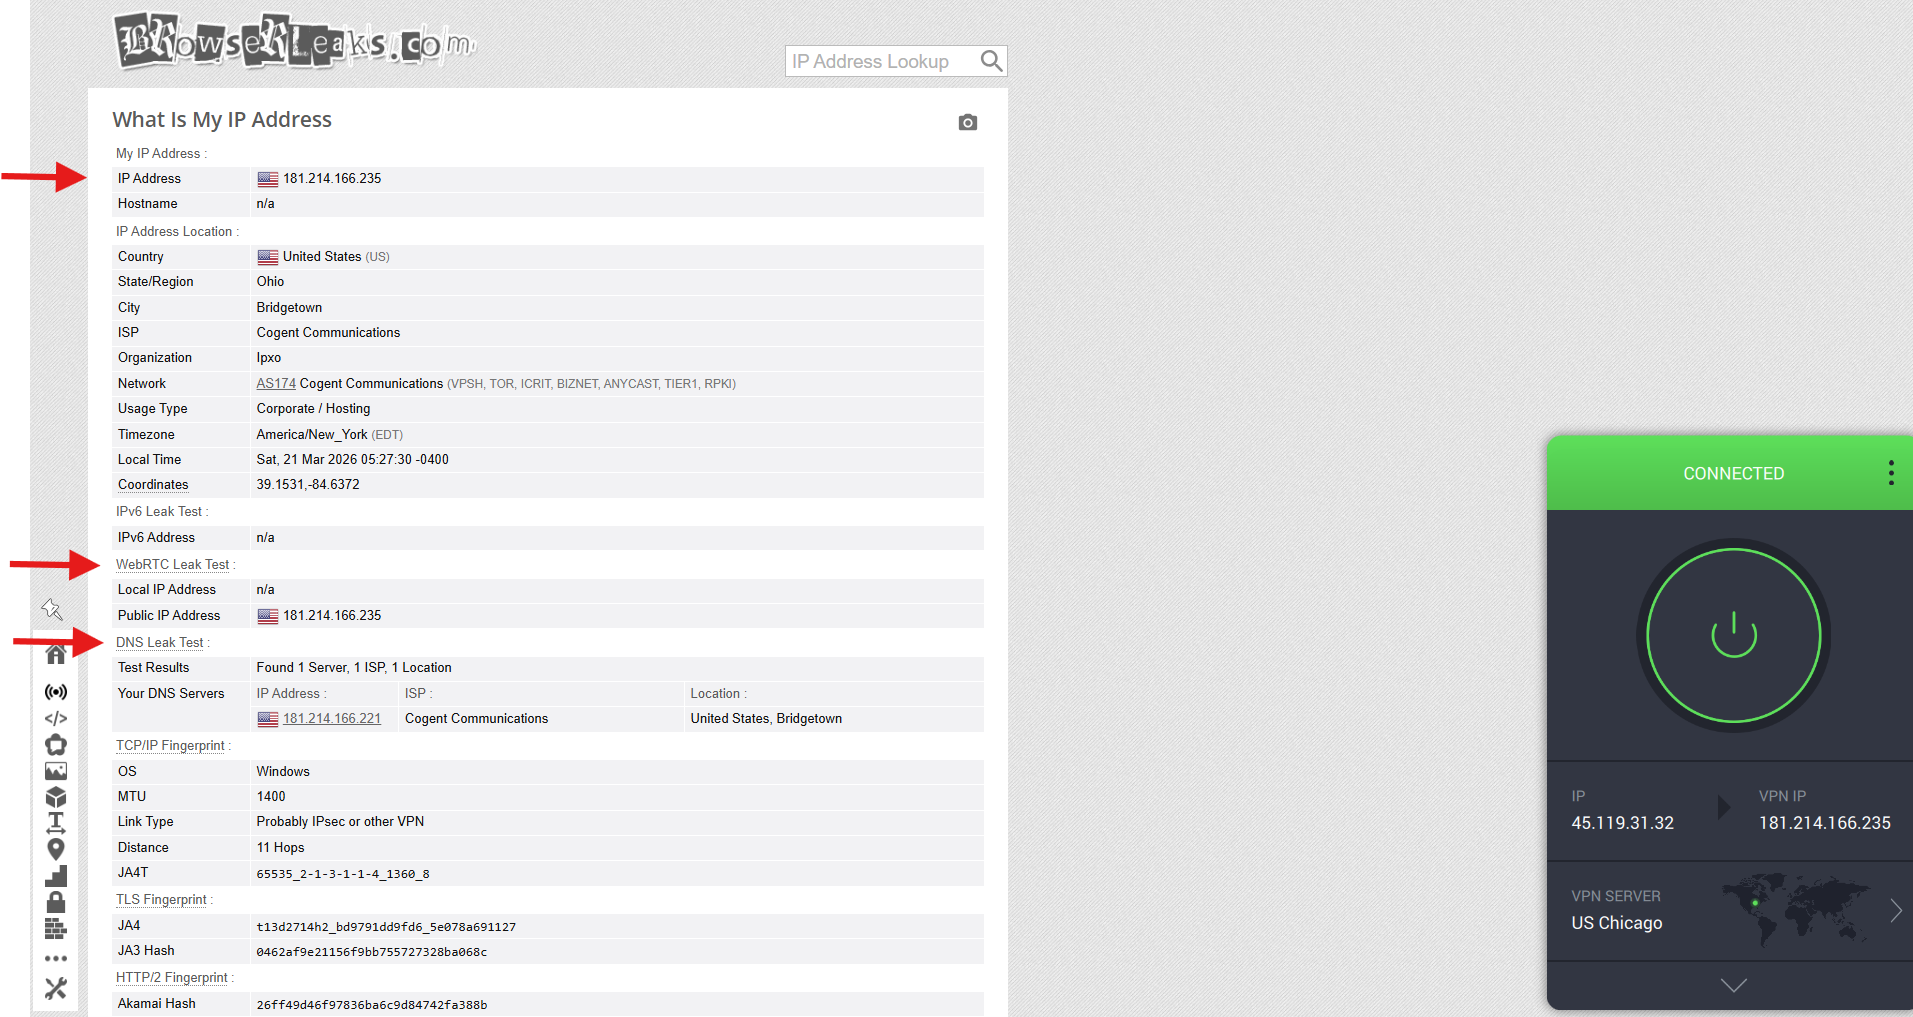
Task: Click the Public IP Address value under WebRTC
Action: click(332, 616)
